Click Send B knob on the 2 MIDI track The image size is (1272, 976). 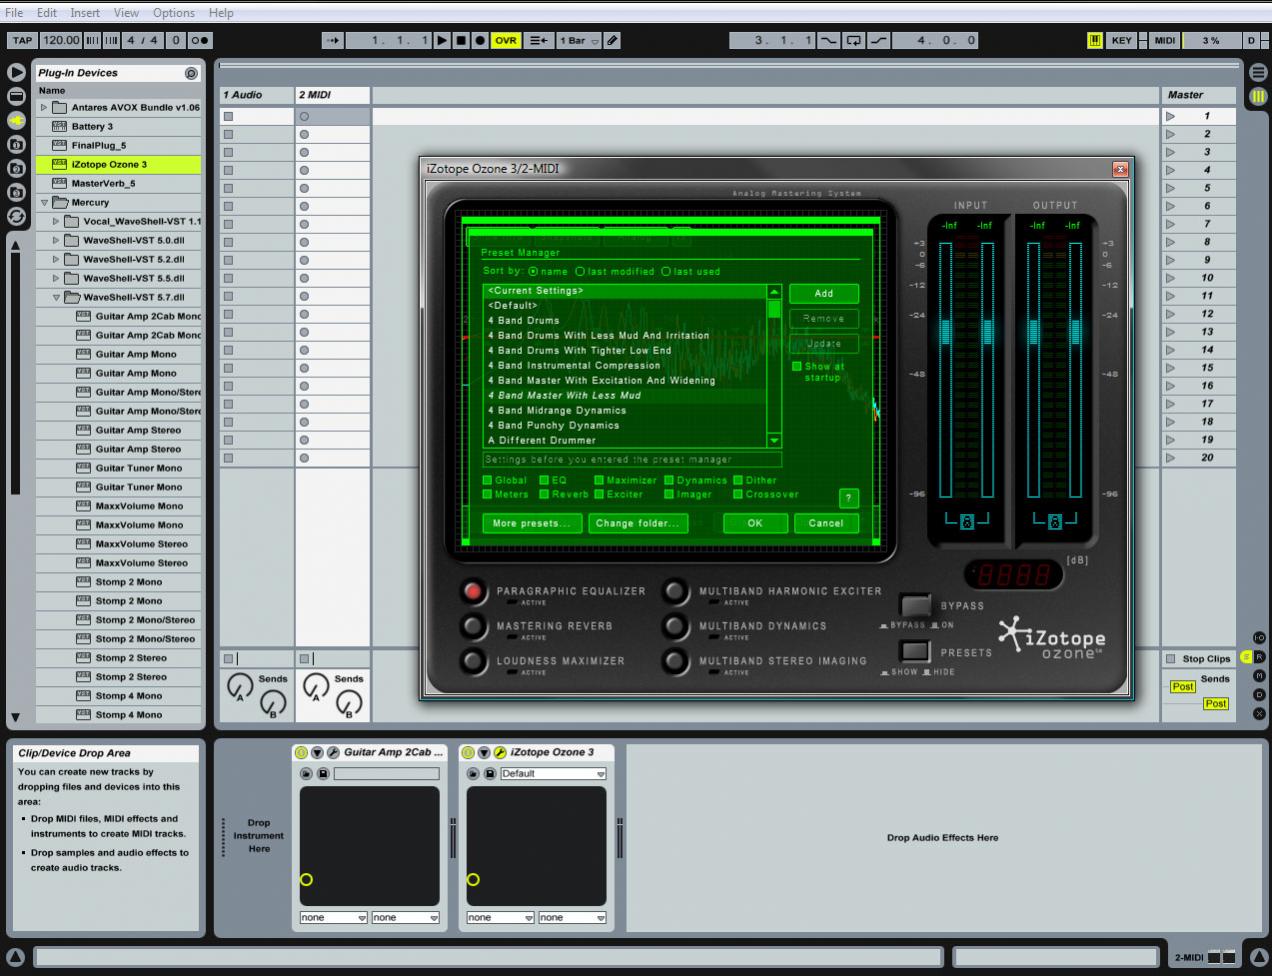349,705
